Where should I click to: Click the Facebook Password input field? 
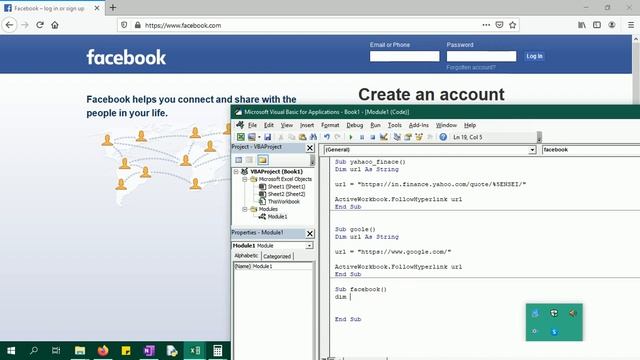tap(481, 56)
